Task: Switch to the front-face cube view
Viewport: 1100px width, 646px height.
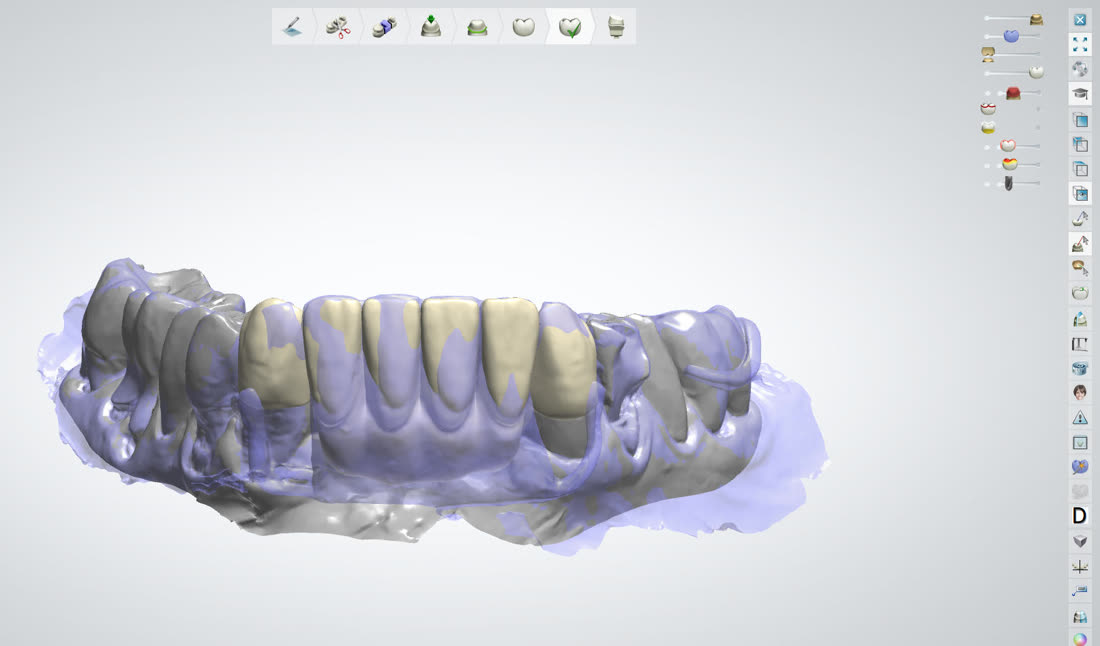Action: [1080, 120]
